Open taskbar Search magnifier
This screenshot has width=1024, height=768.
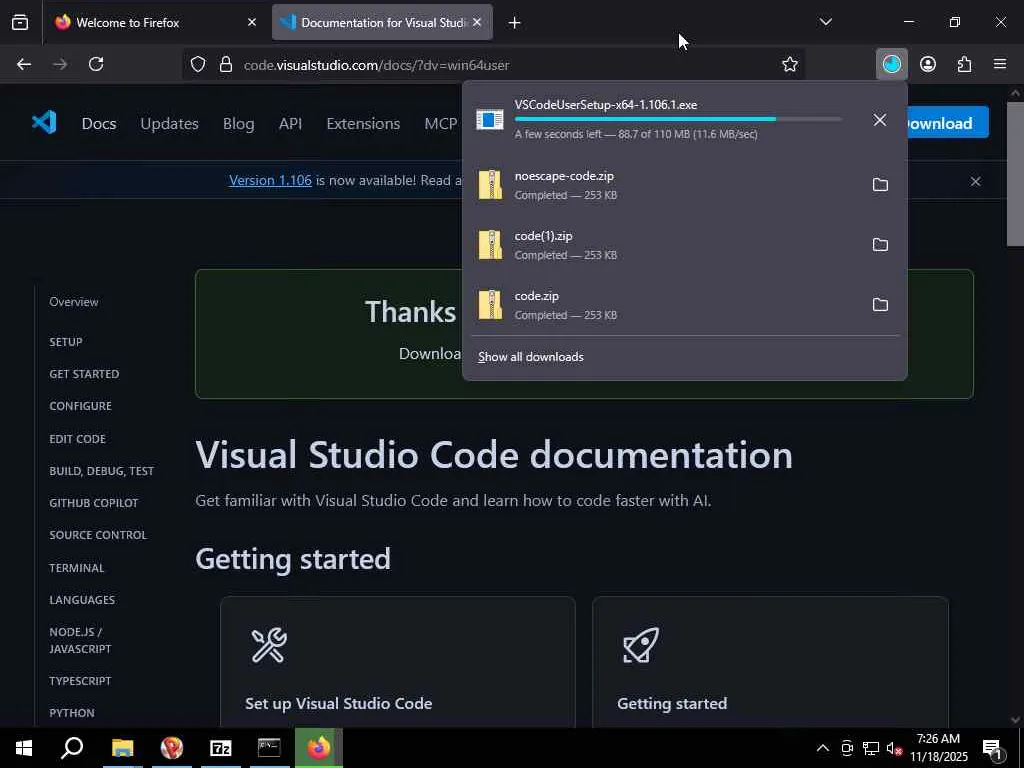point(72,748)
